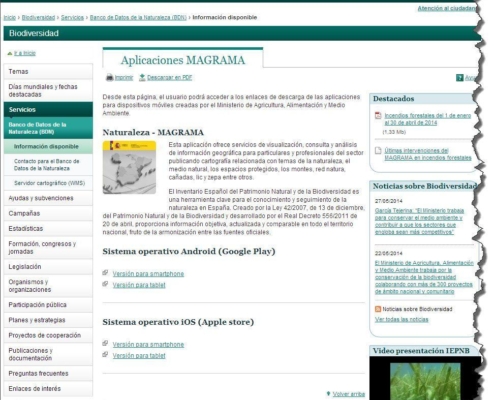Open Campañas in the side menu
The height and width of the screenshot is (400, 495).
48,213
